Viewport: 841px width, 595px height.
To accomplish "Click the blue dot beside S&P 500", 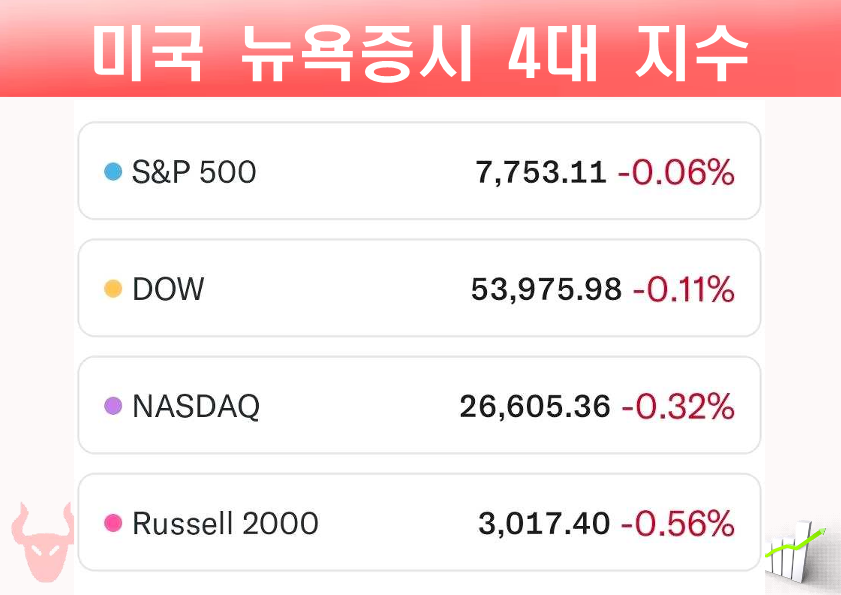I will 113,172.
